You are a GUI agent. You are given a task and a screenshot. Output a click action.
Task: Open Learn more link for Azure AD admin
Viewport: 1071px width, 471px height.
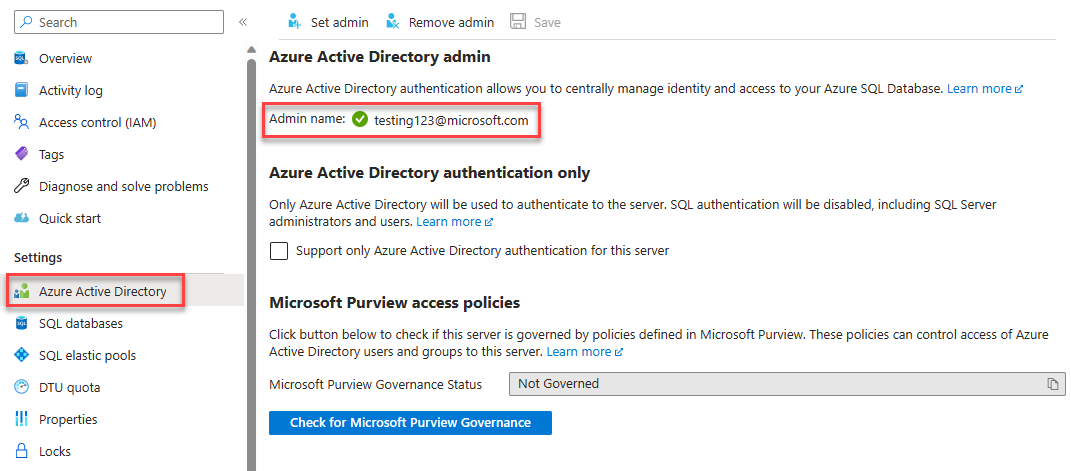984,89
